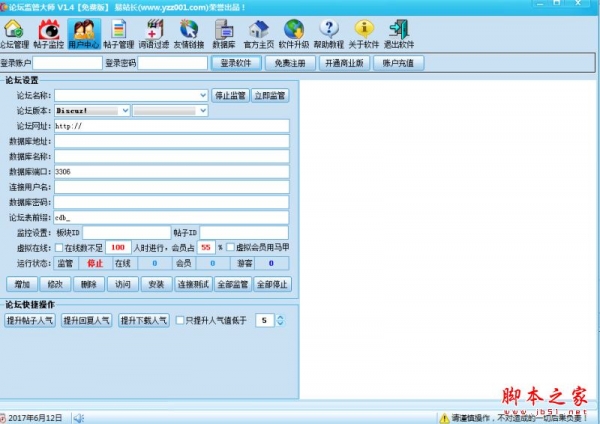Click 登录软件 button
The width and height of the screenshot is (600, 424).
(x=236, y=63)
